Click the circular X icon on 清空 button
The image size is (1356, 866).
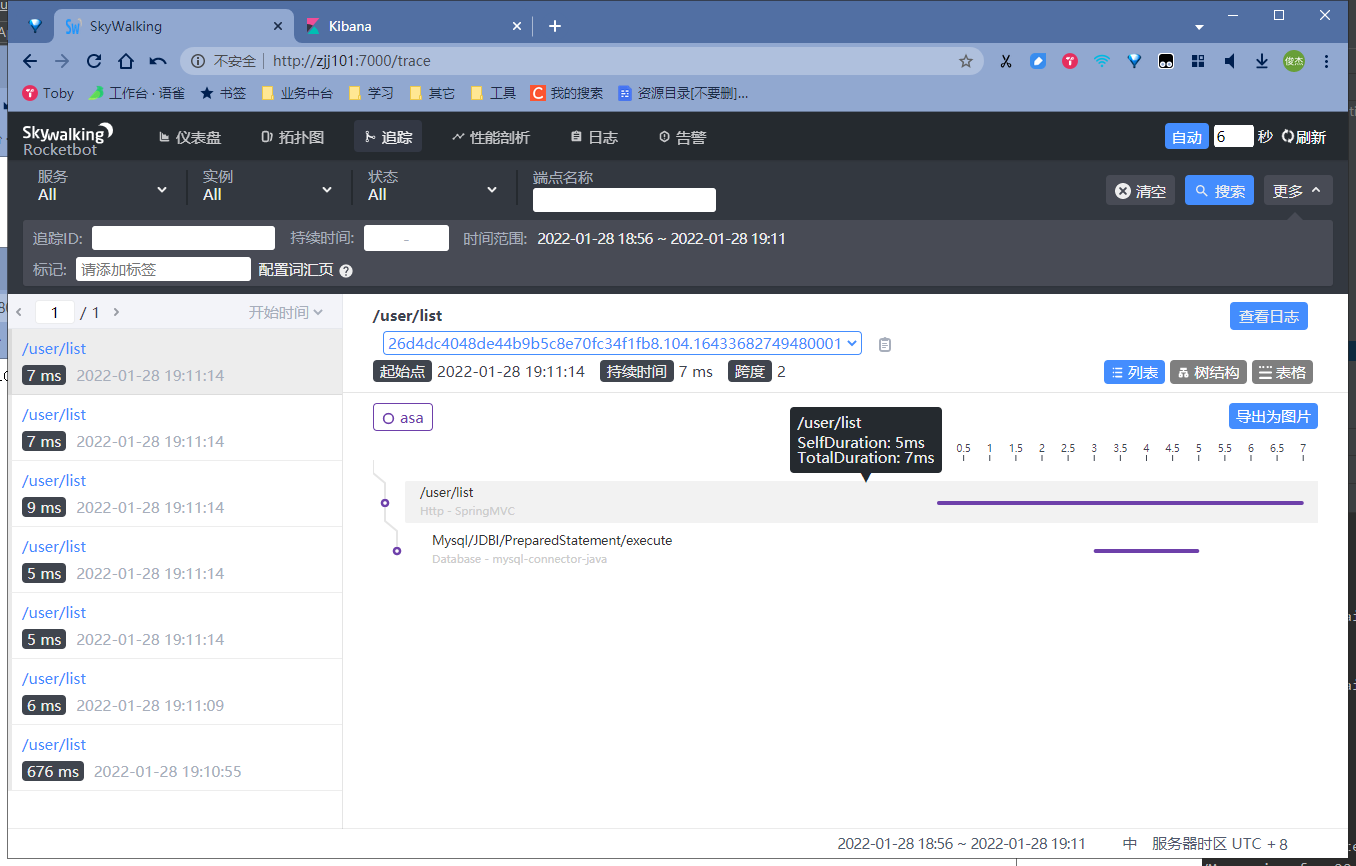point(1122,190)
